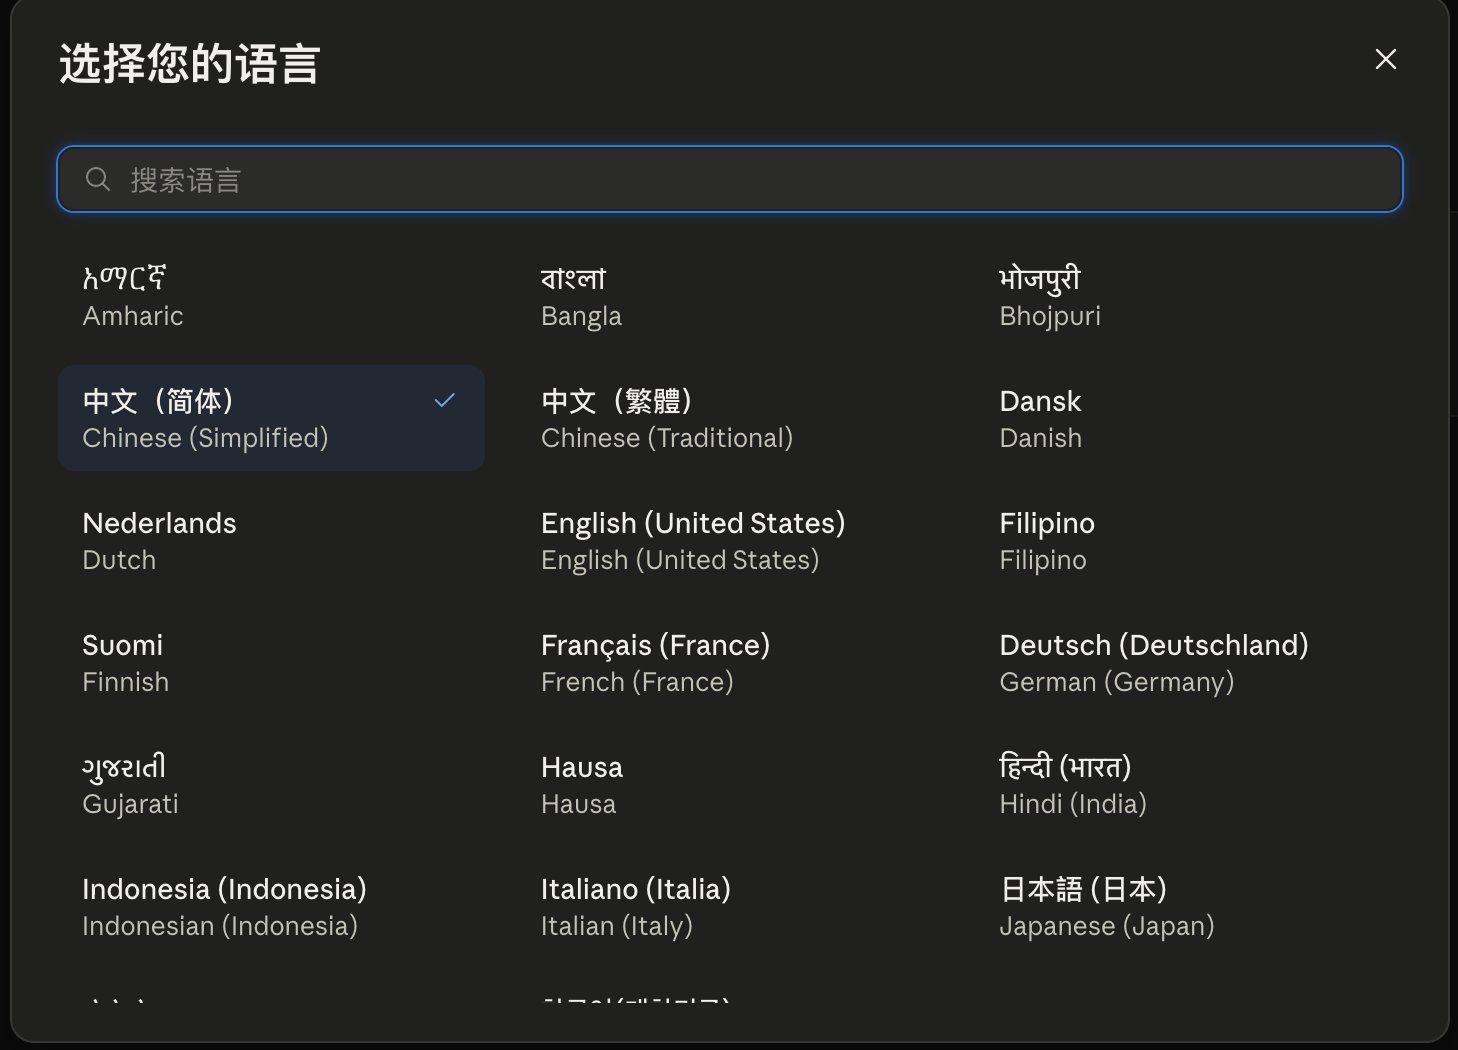Choose Français (France)
This screenshot has width=1458, height=1050.
730,662
